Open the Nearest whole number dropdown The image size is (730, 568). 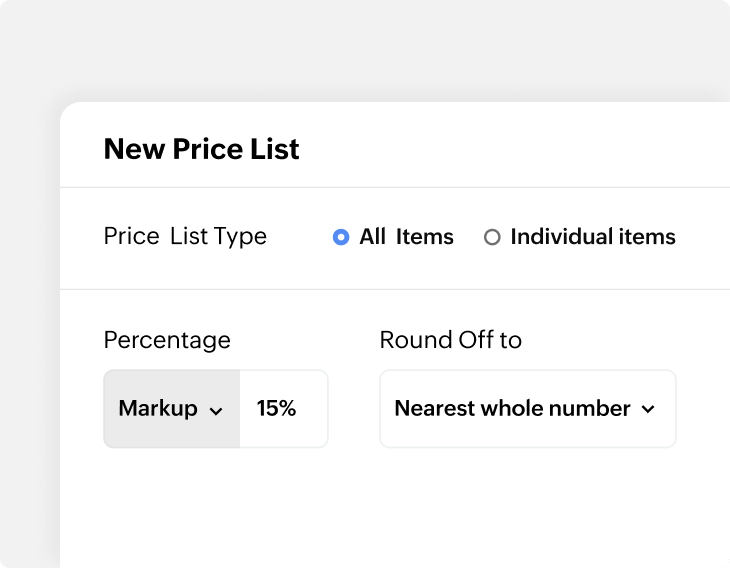point(527,409)
